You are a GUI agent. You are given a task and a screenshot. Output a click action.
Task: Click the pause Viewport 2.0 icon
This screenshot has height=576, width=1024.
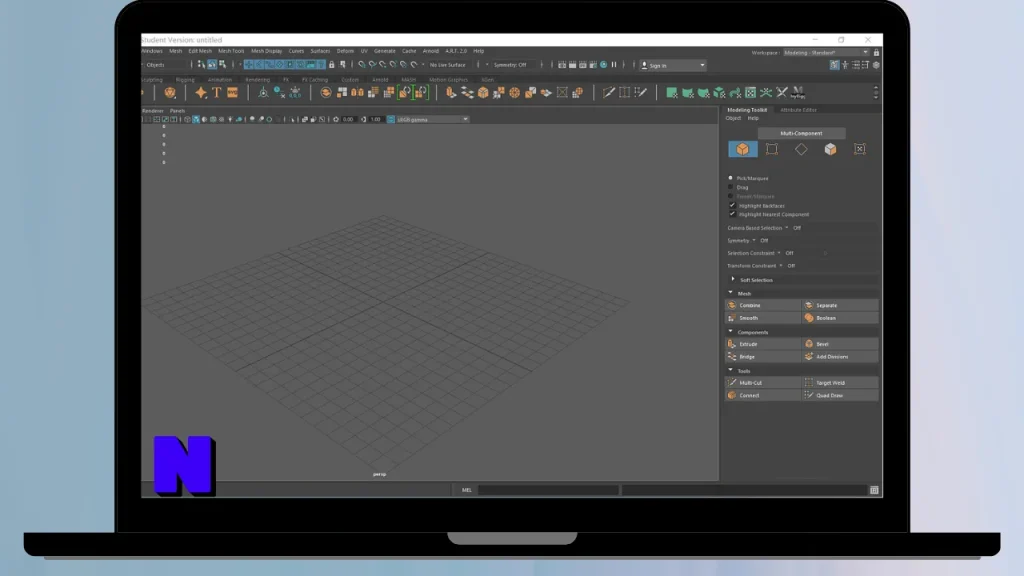[614, 65]
